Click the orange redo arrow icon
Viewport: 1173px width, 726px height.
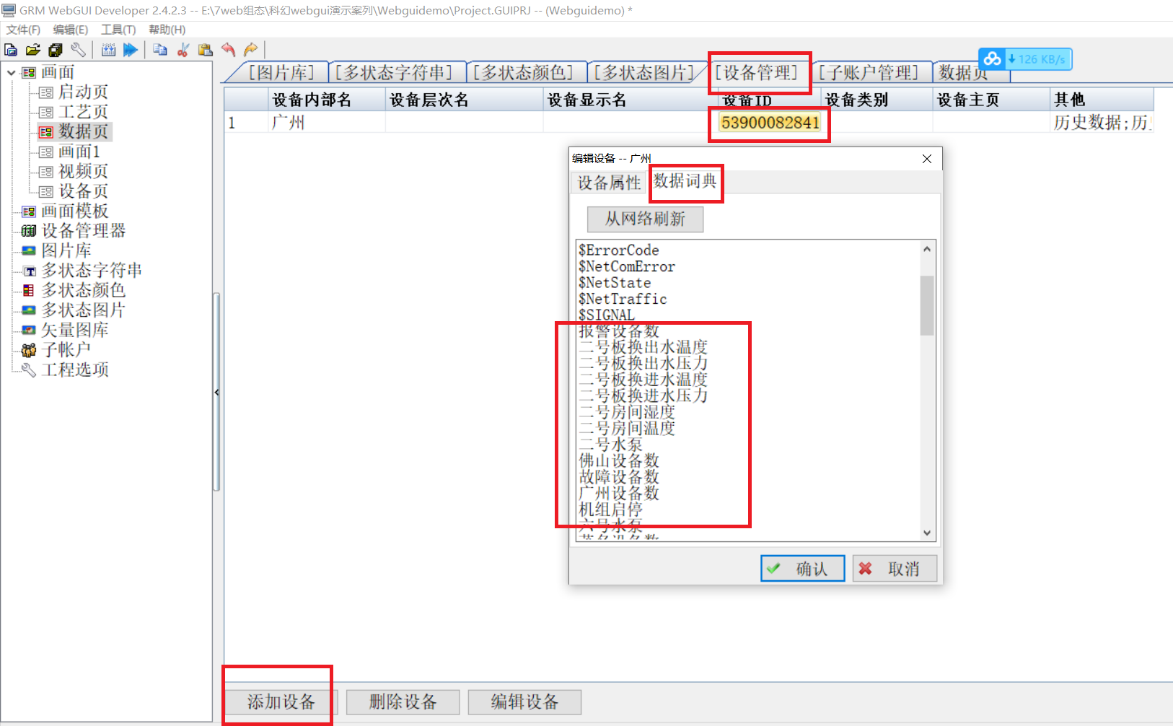[250, 49]
